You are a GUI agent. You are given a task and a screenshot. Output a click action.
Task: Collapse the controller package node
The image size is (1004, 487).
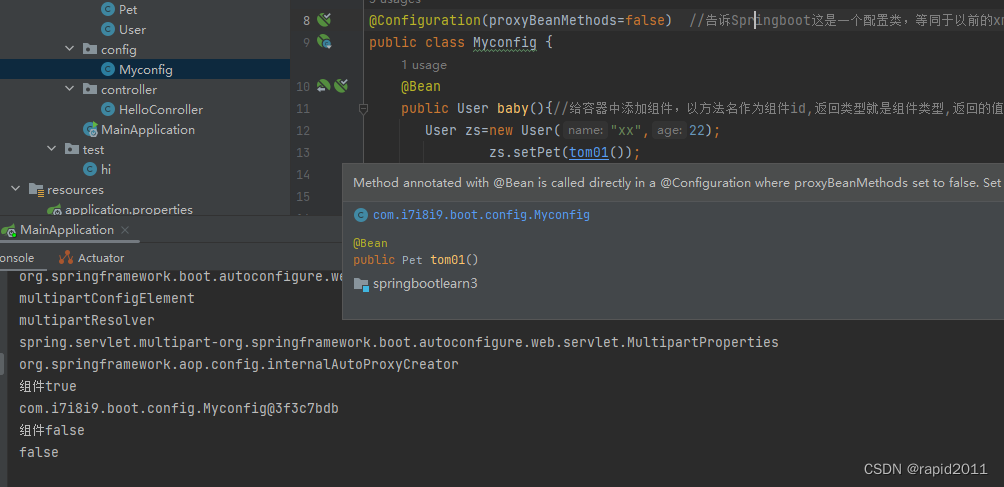[70, 89]
